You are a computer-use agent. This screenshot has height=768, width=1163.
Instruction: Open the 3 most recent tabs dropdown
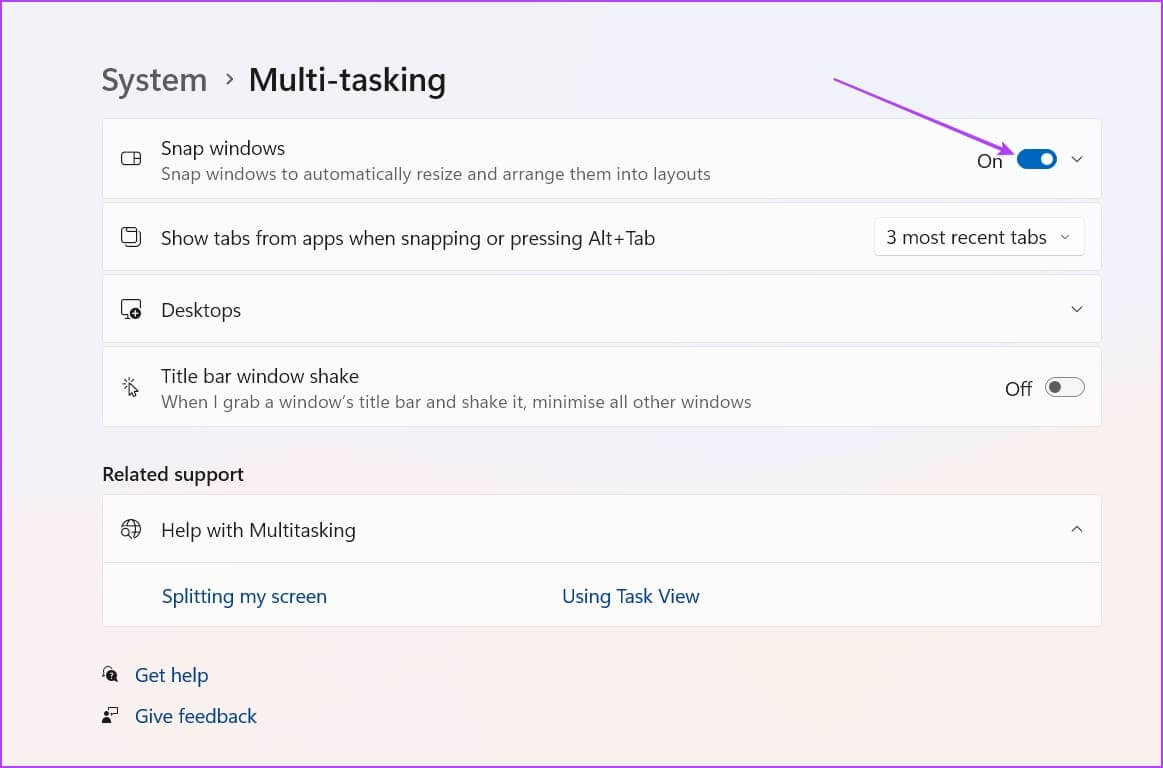click(x=979, y=237)
